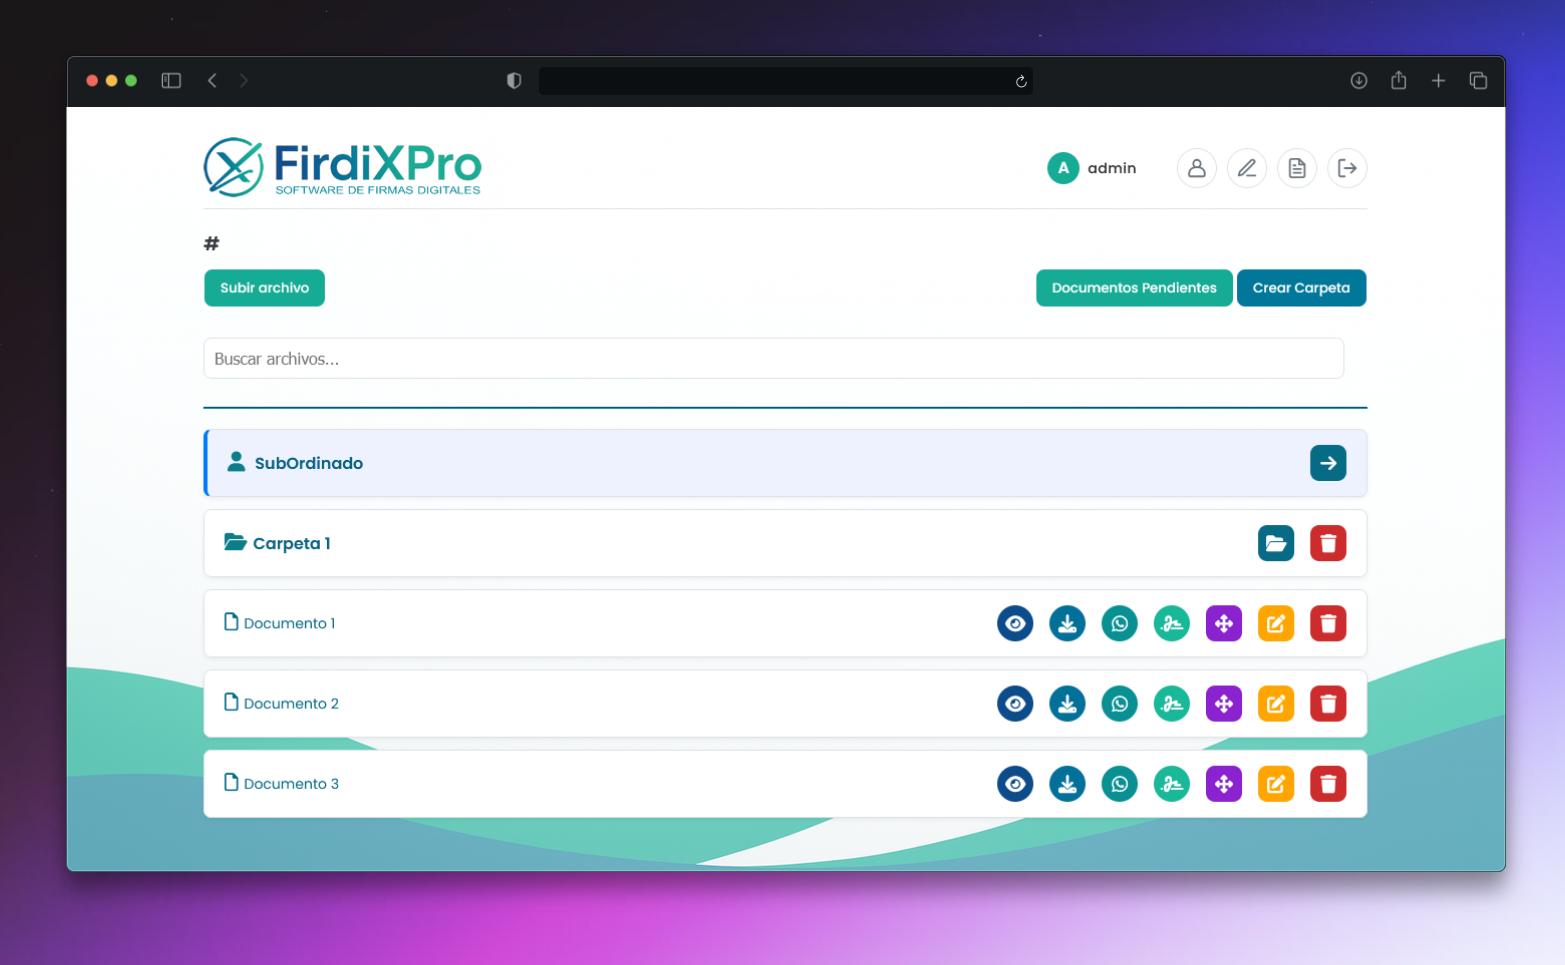Viewport: 1565px width, 965px height.
Task: Show Documento 3 with eye button
Action: click(1015, 784)
